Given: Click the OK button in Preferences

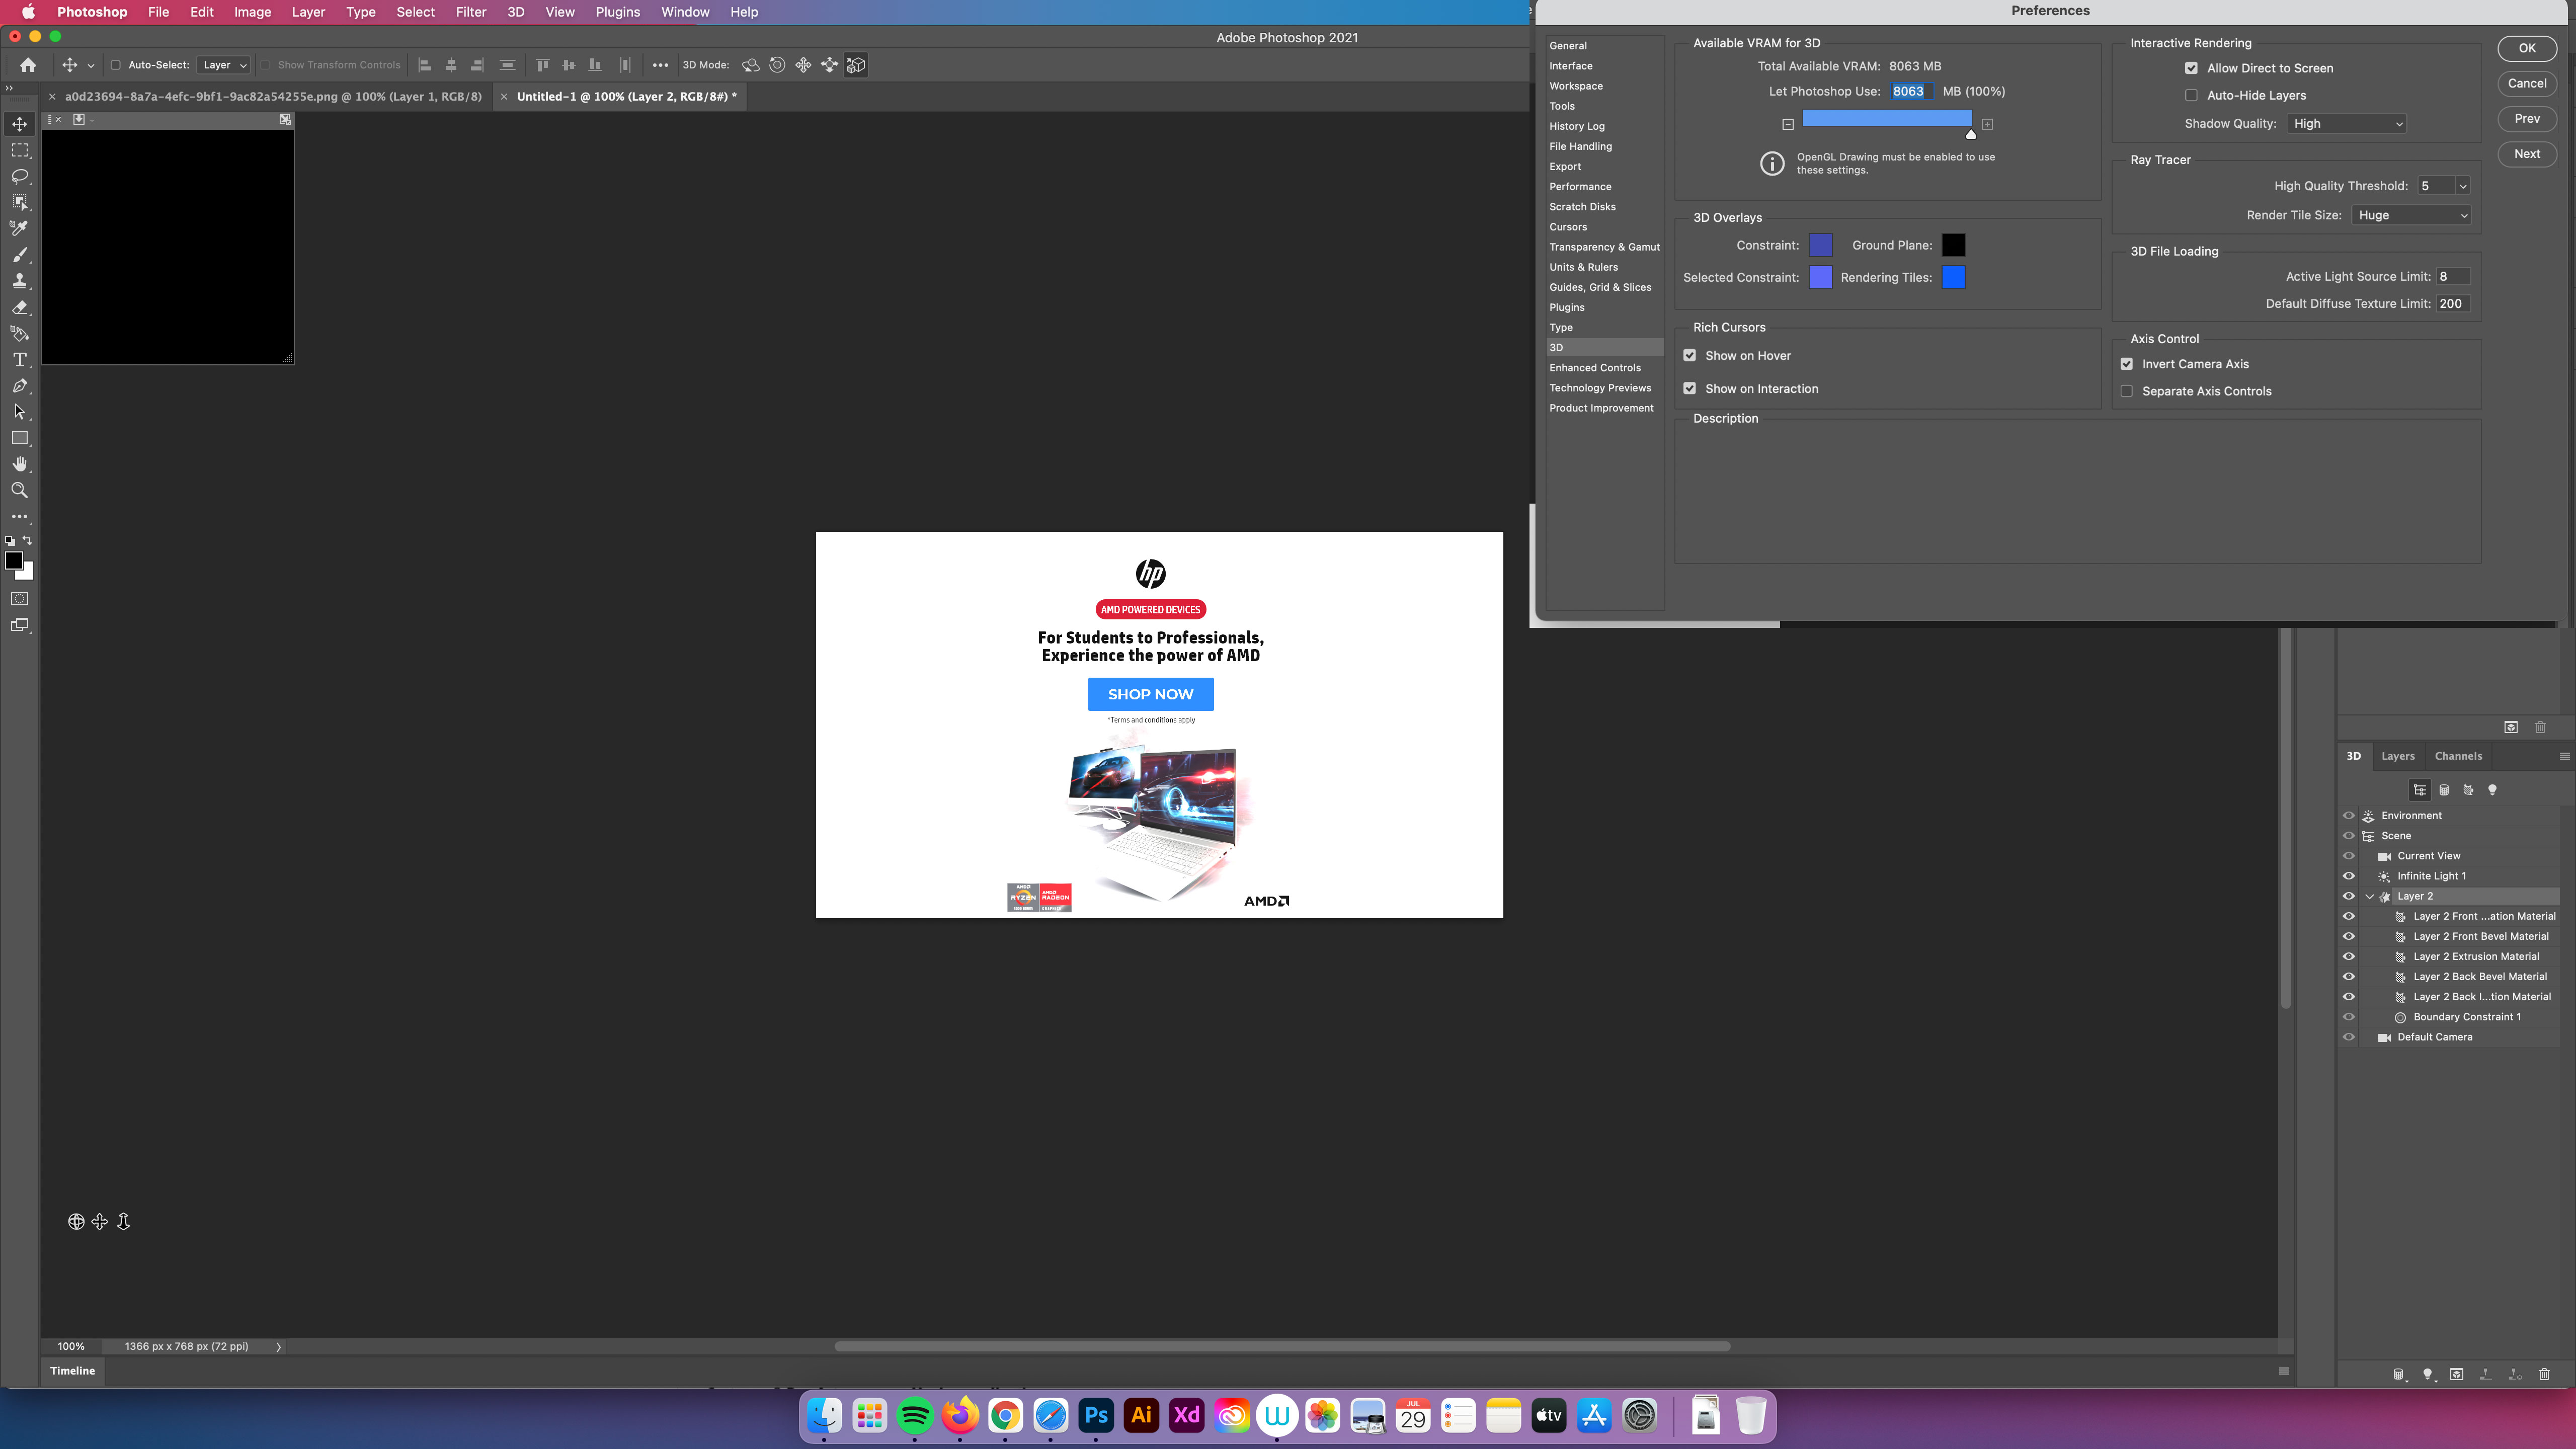Looking at the screenshot, I should click(2526, 48).
